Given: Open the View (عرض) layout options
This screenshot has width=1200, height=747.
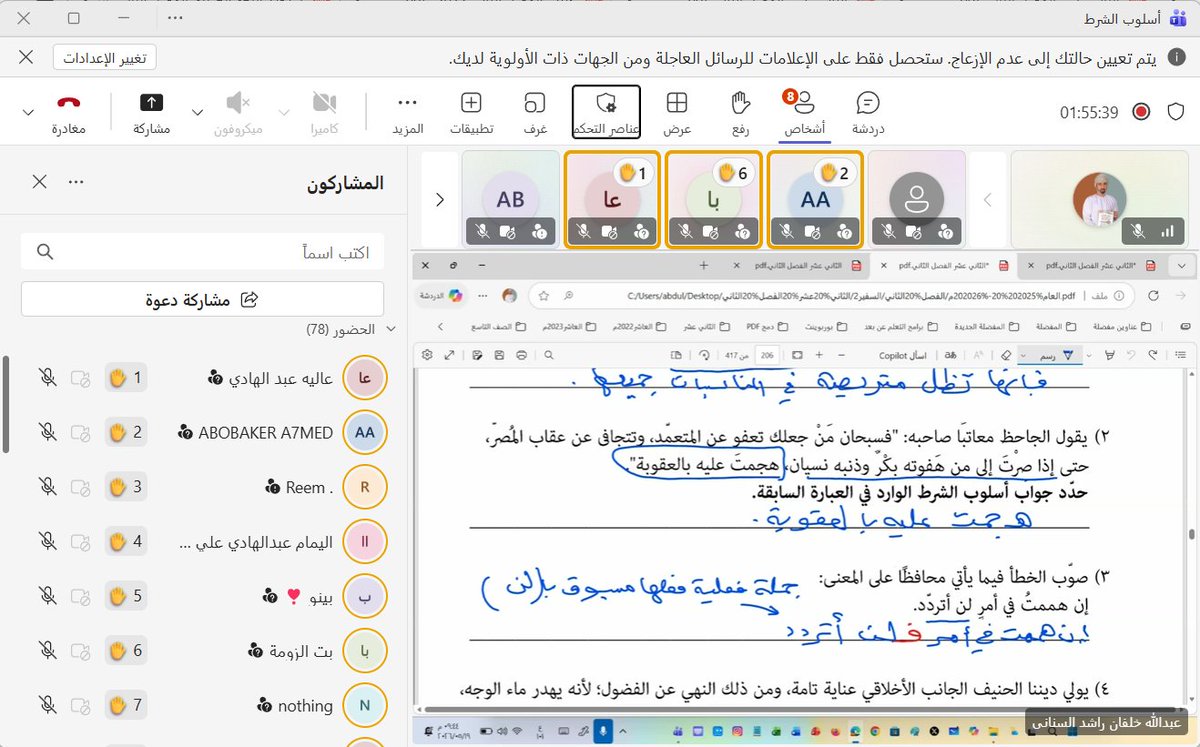Looking at the screenshot, I should [x=677, y=111].
